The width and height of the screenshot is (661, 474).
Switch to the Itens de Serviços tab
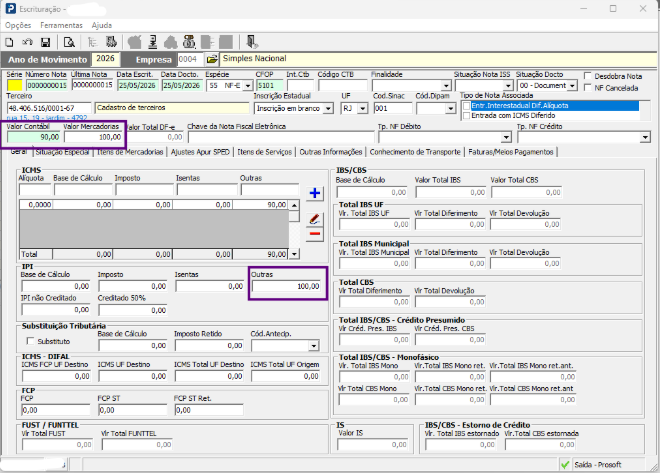point(264,152)
